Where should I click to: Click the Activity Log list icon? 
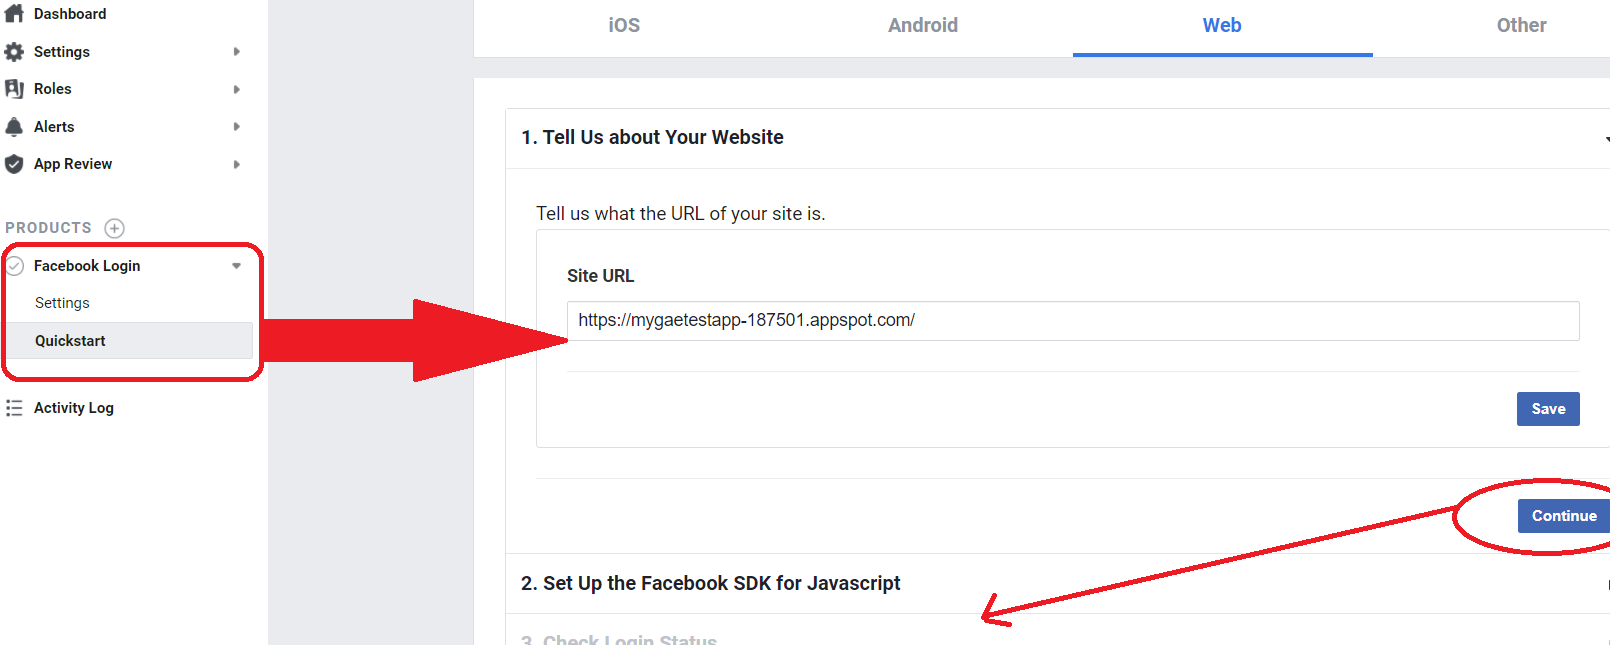tap(14, 408)
